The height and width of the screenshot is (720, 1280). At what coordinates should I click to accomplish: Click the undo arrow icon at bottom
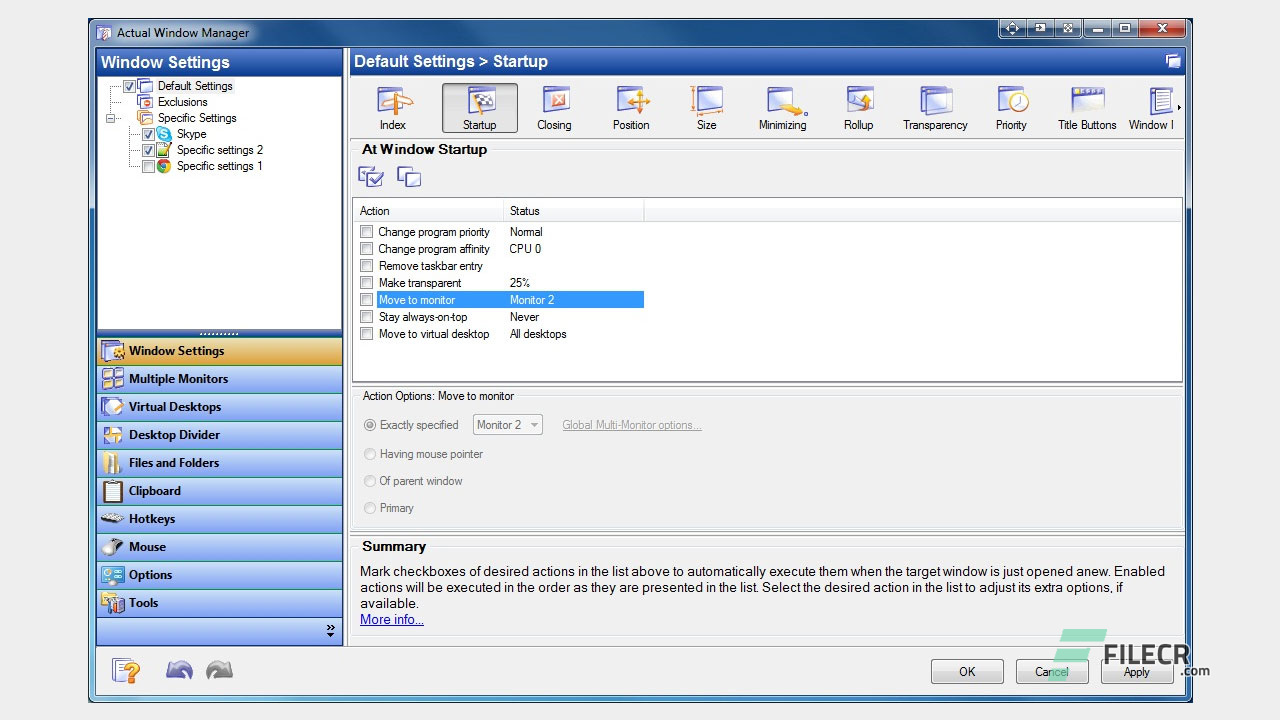180,670
